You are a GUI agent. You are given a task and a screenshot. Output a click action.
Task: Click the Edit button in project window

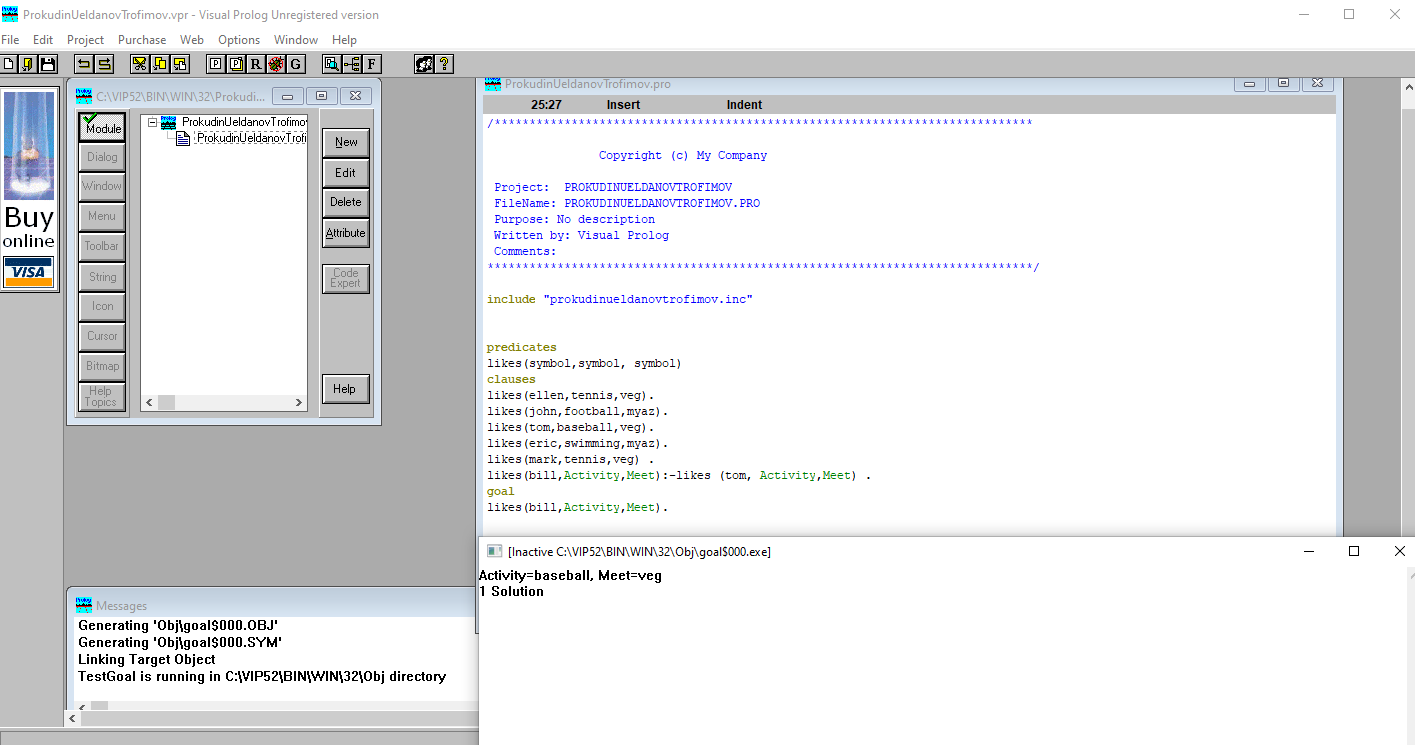pyautogui.click(x=346, y=172)
